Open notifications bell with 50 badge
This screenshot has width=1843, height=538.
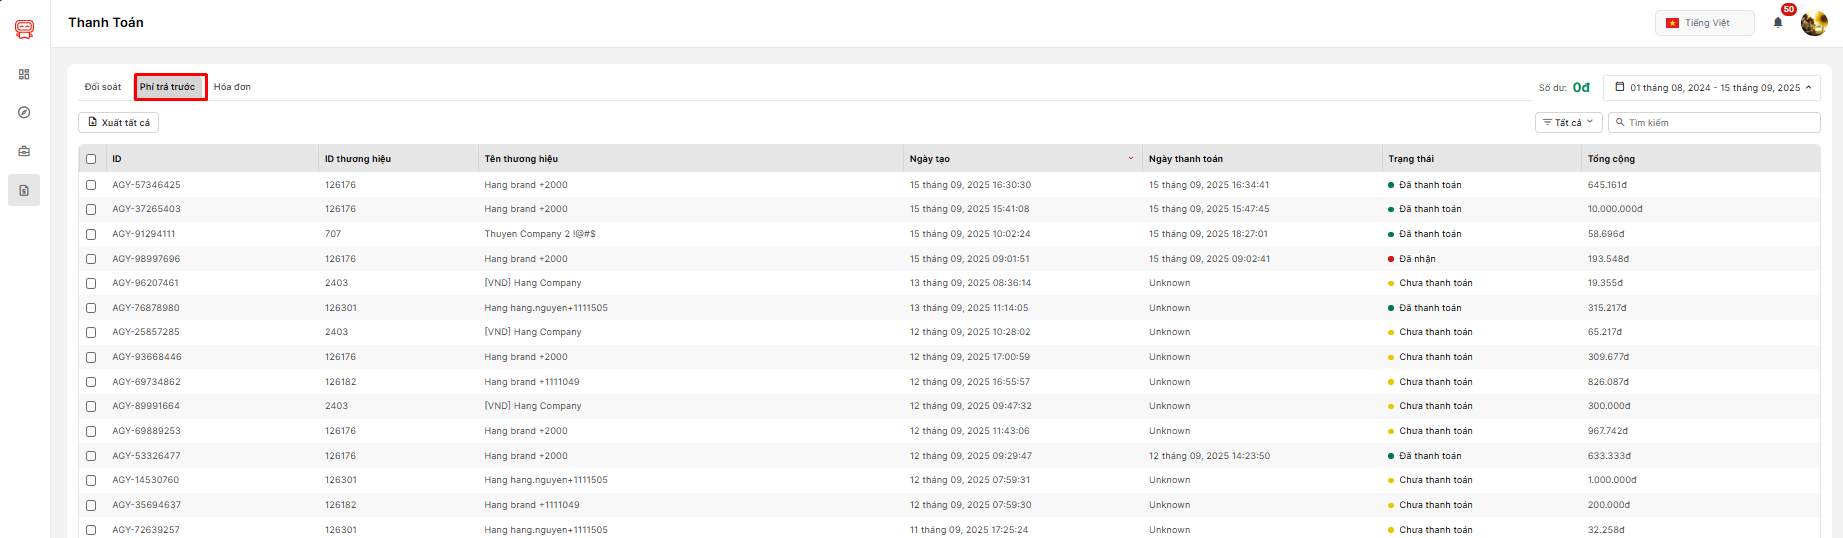(x=1778, y=22)
